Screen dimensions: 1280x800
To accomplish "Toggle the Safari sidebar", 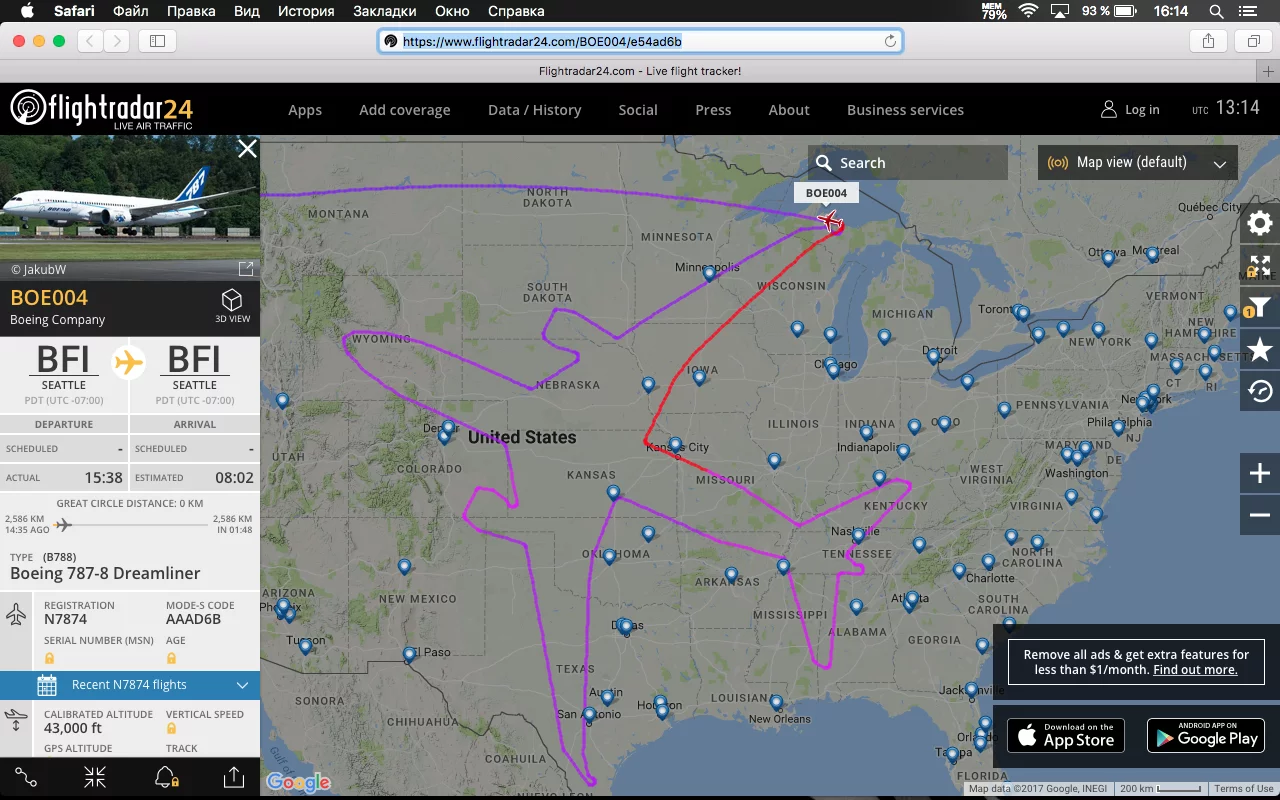I will [158, 41].
